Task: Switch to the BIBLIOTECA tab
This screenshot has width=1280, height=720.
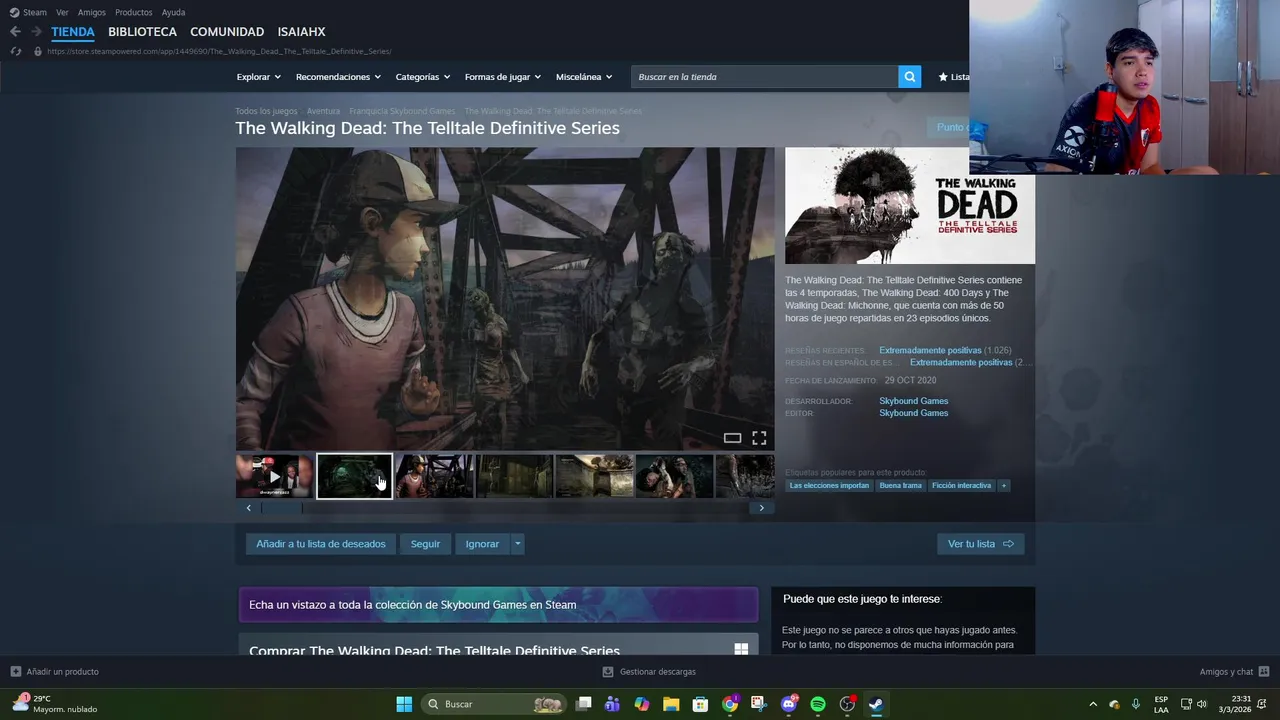Action: pyautogui.click(x=142, y=32)
